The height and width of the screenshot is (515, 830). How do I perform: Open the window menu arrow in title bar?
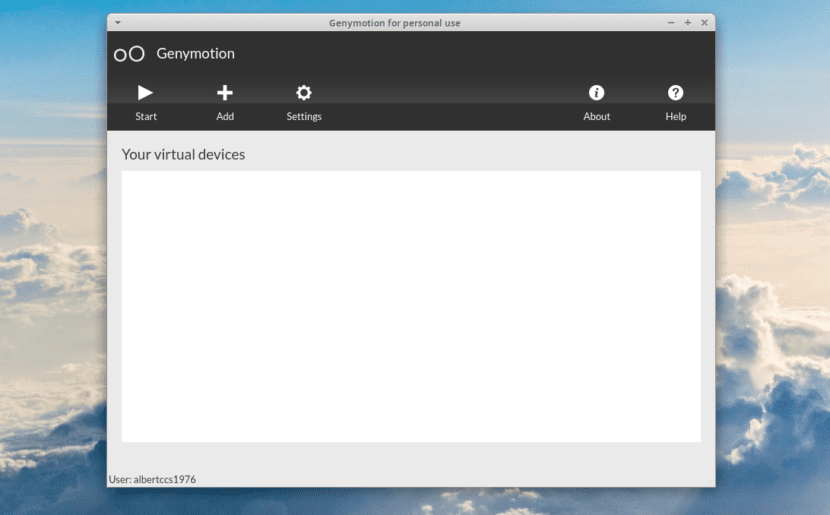pos(118,23)
